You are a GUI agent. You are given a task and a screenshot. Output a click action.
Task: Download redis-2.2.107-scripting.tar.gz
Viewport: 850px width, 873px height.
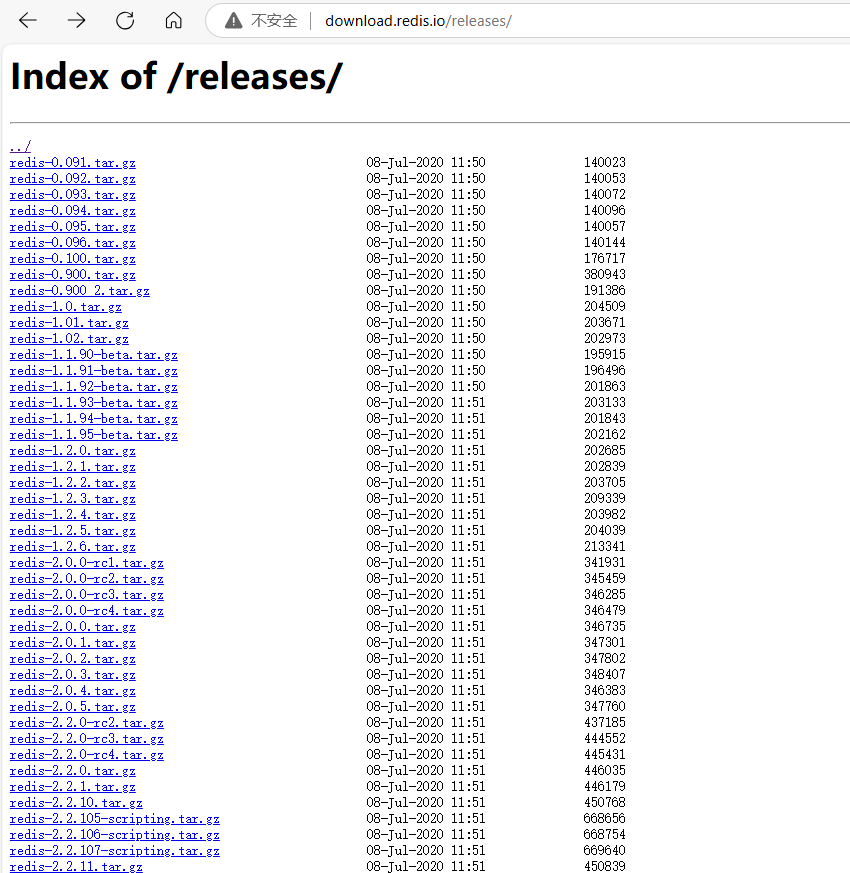click(114, 850)
